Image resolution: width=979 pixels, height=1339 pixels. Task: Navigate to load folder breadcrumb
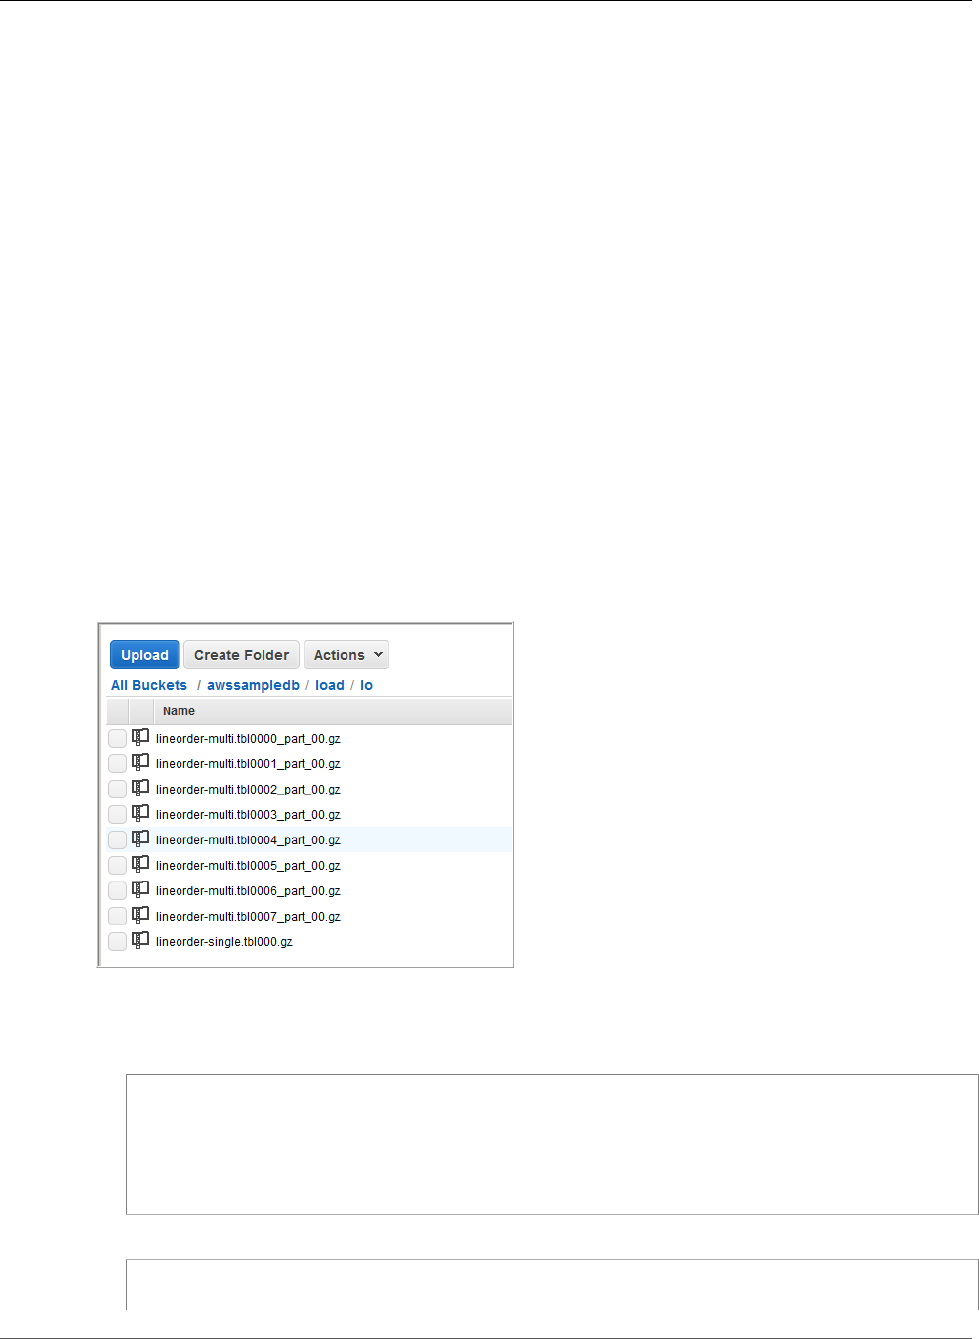[x=330, y=685]
